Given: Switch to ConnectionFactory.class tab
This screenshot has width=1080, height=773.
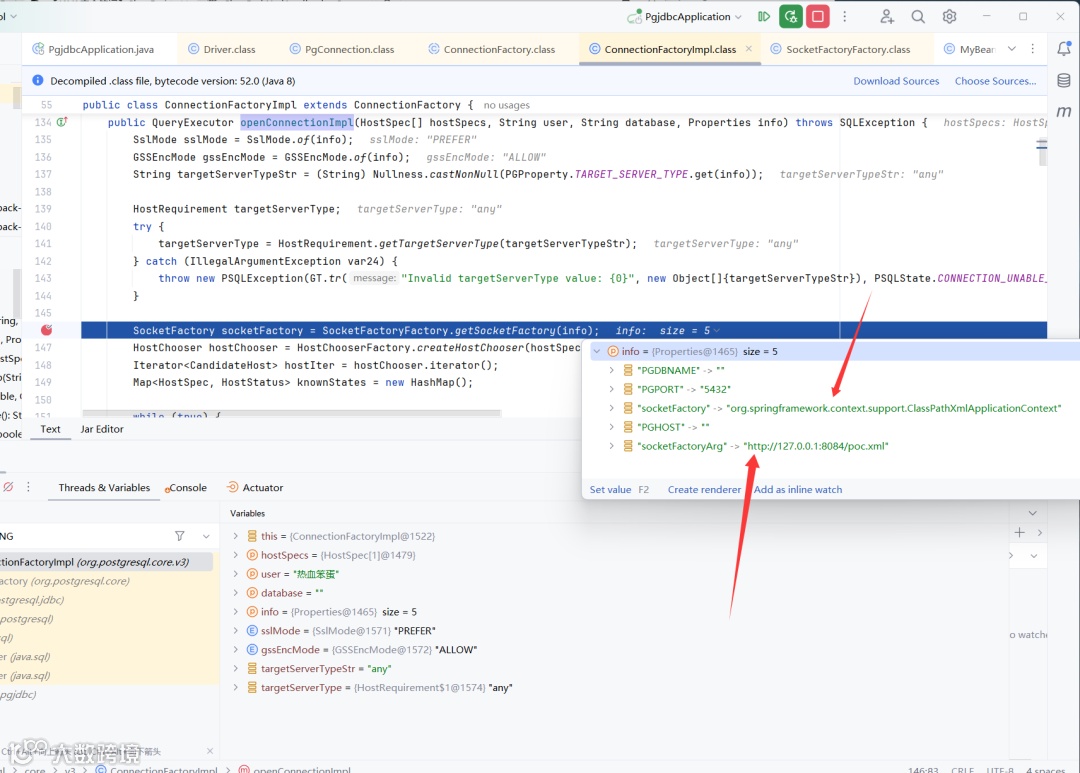Looking at the screenshot, I should pos(491,49).
